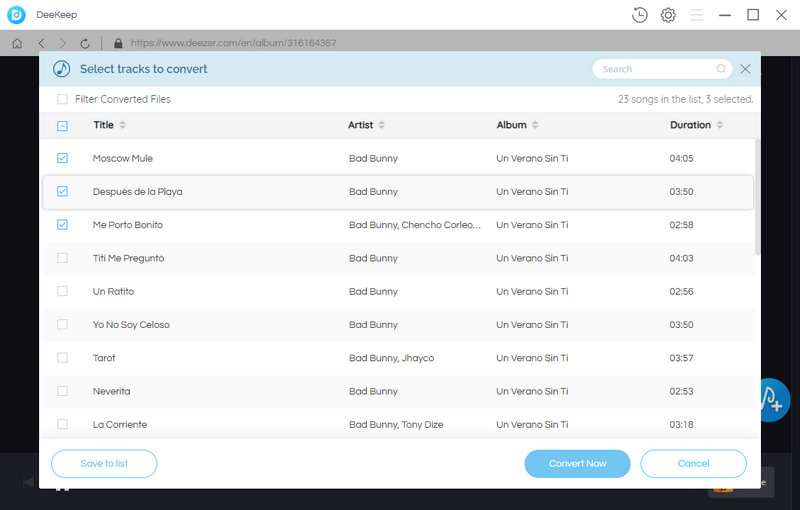Click the Yo No Soy Celoso title
800x510 pixels.
point(131,325)
